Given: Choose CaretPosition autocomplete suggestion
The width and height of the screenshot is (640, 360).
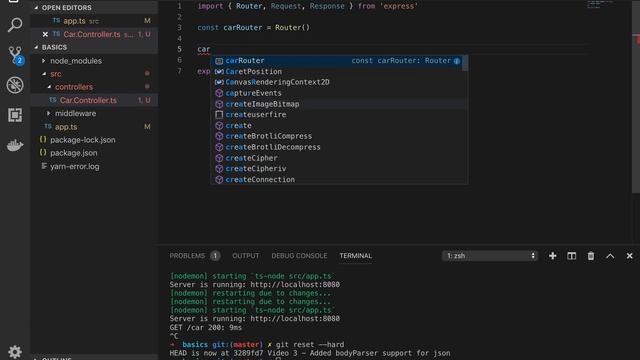Looking at the screenshot, I should (x=336, y=71).
